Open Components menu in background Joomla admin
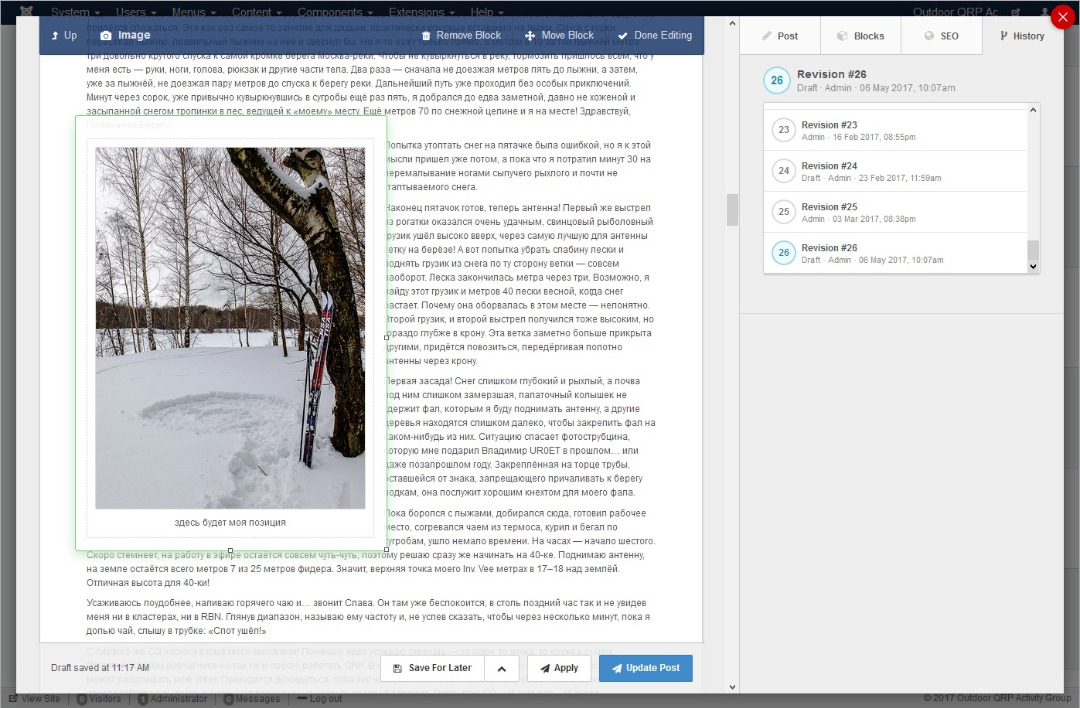 (335, 12)
